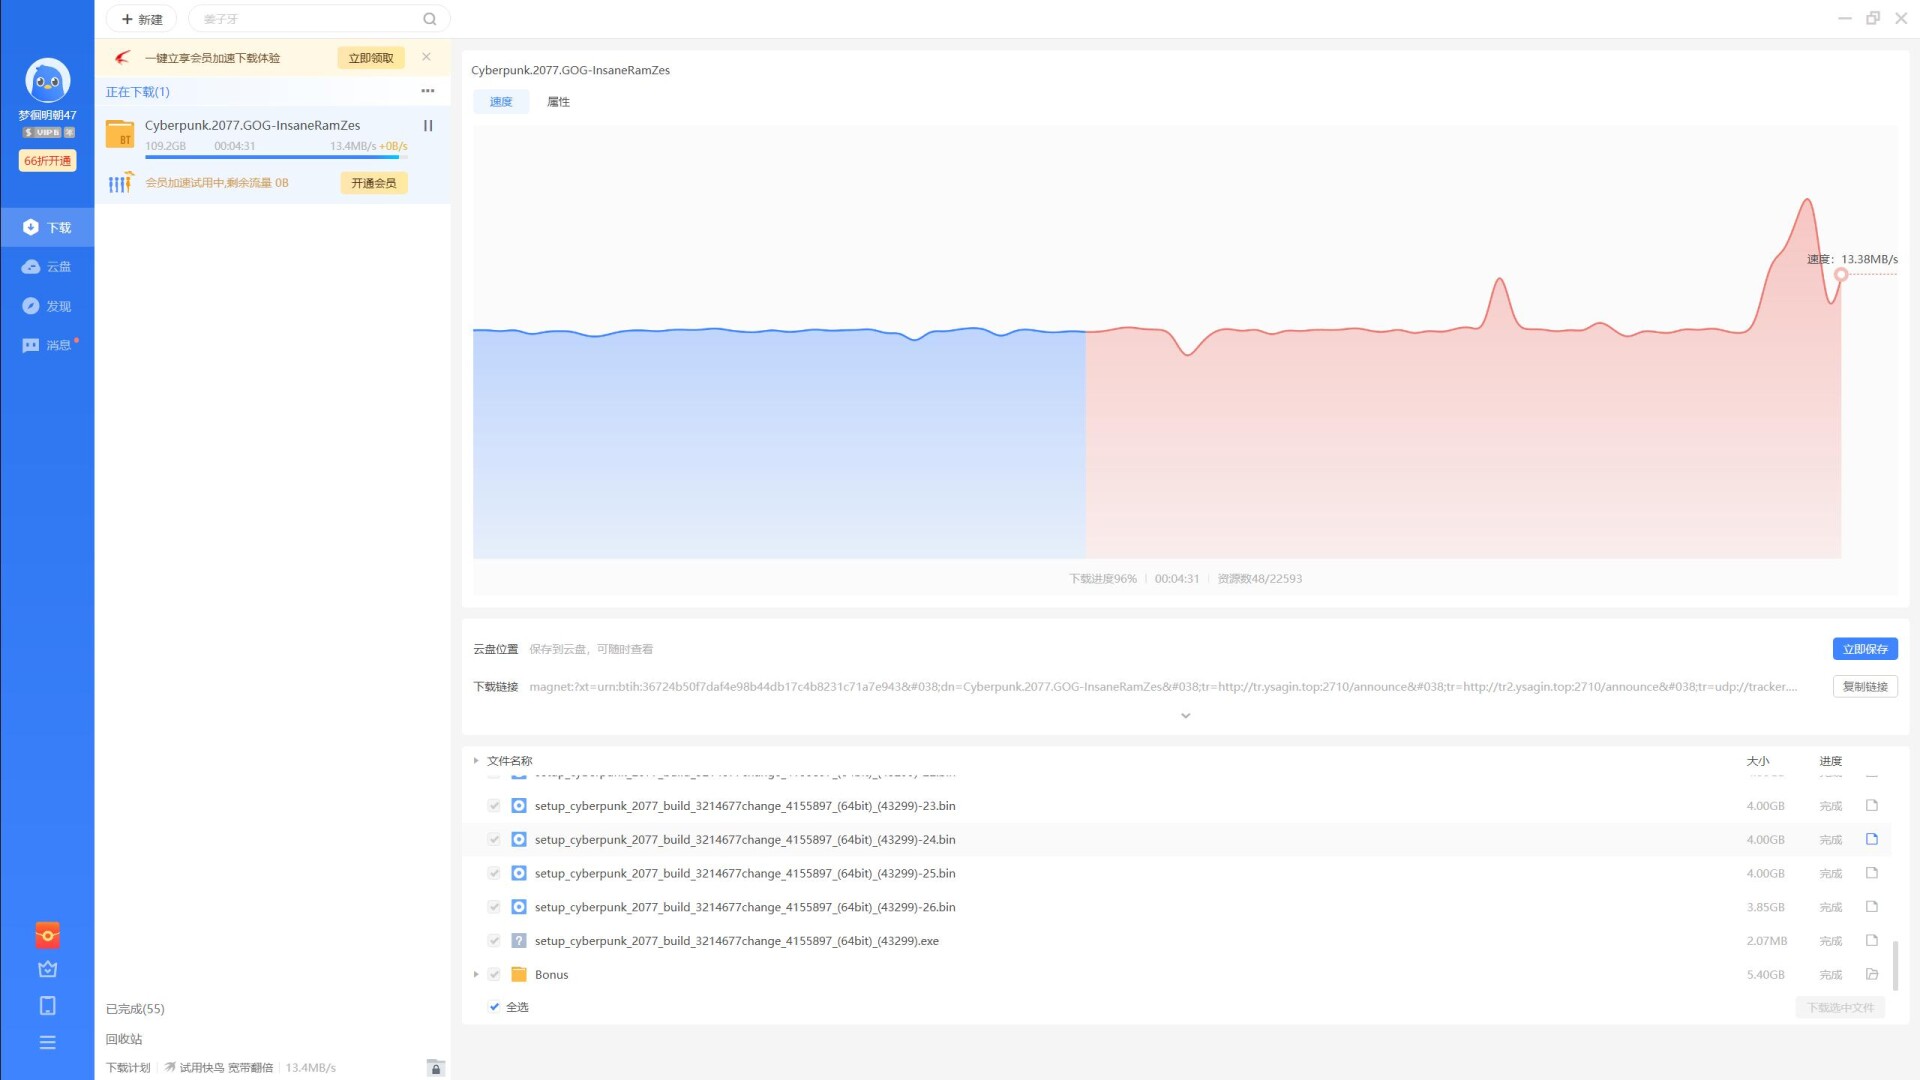Open the hamburger menu at sidebar bottom
The height and width of the screenshot is (1080, 1920).
tap(47, 1043)
